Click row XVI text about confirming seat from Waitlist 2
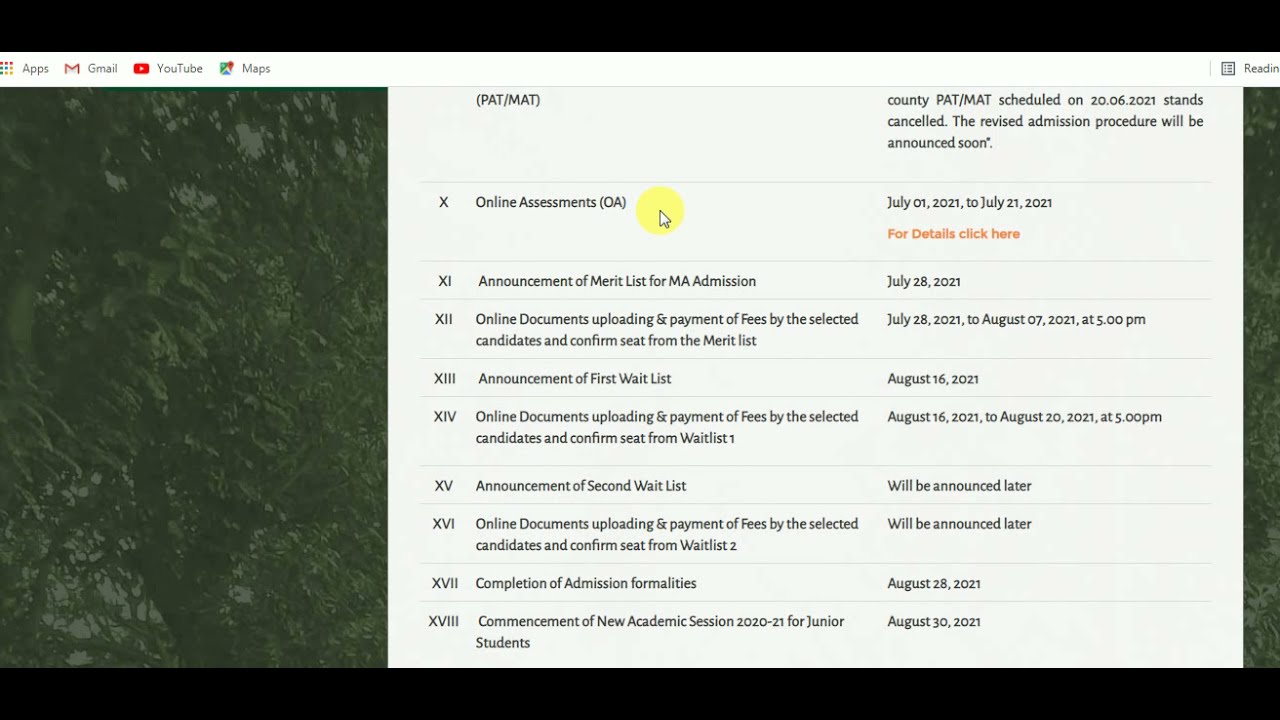 (x=667, y=534)
